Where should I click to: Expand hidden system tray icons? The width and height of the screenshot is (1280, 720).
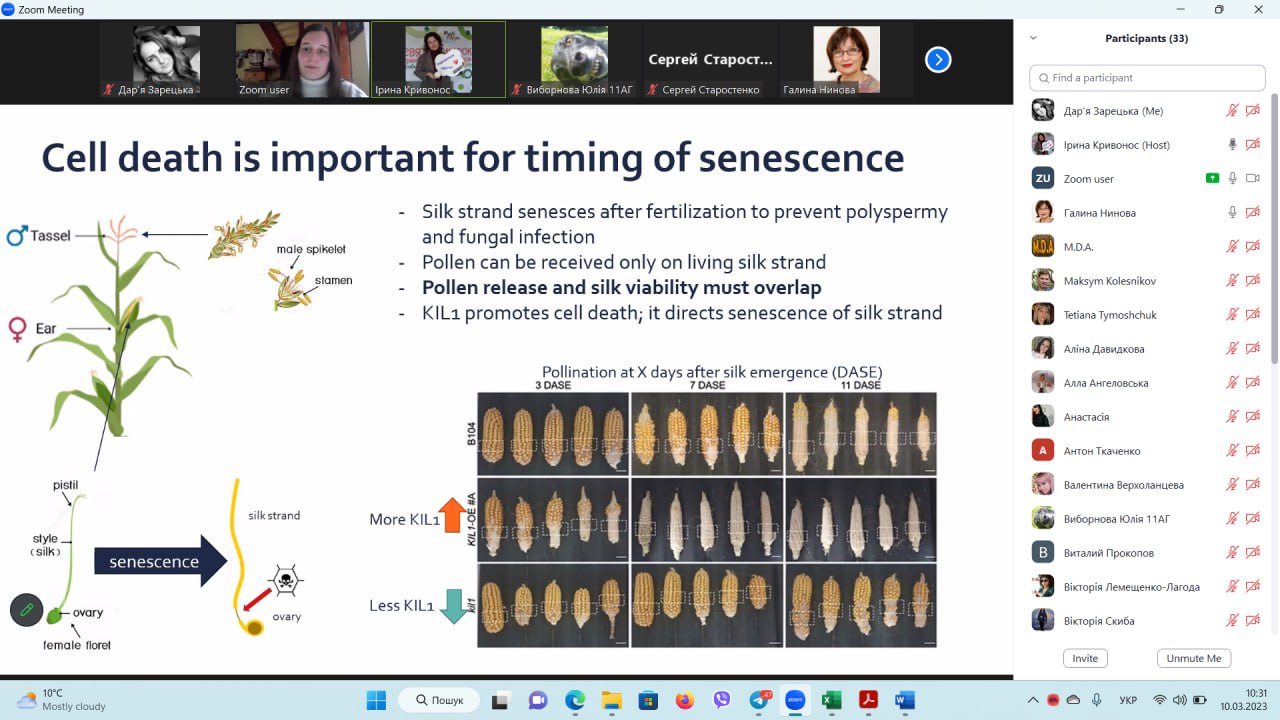click(1034, 700)
